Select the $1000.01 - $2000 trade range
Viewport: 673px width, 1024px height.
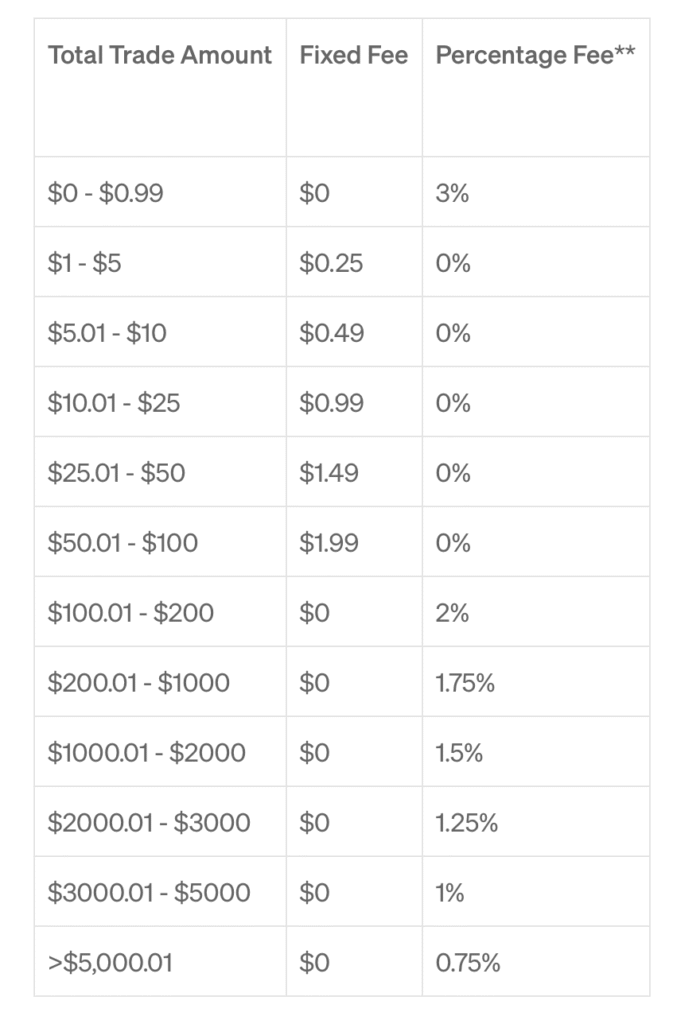pyautogui.click(x=147, y=752)
